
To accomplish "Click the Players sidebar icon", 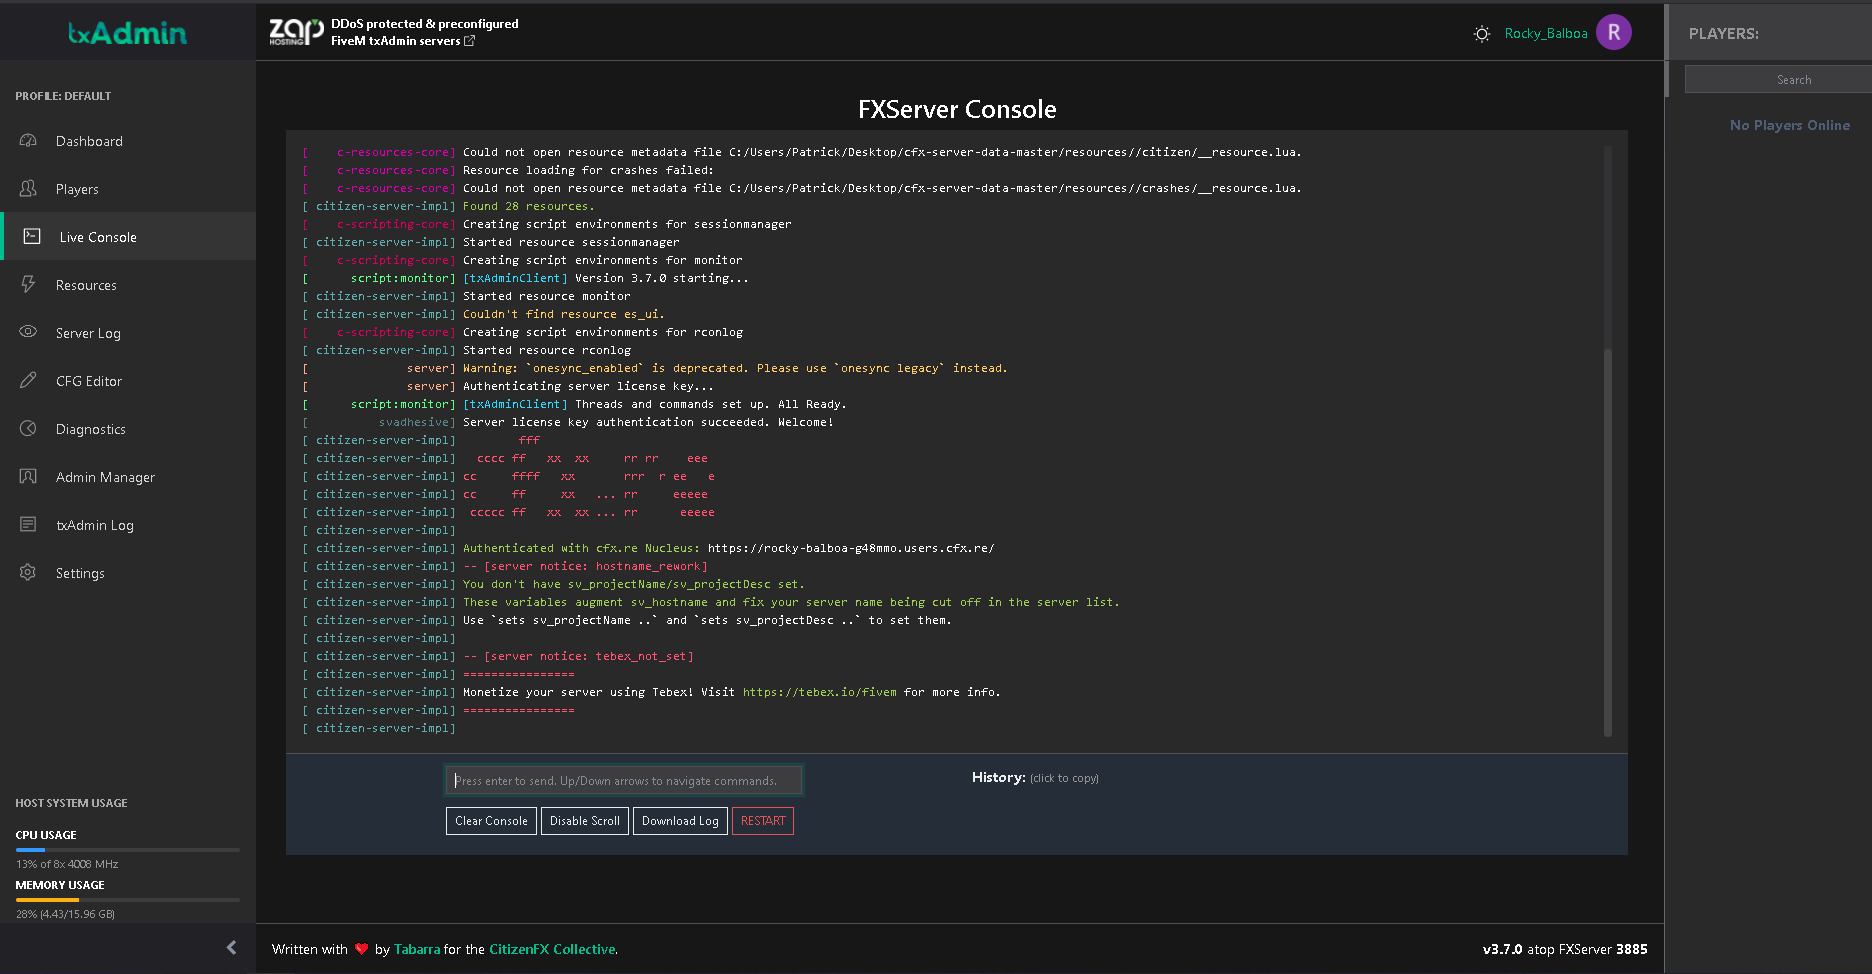I will (28, 189).
